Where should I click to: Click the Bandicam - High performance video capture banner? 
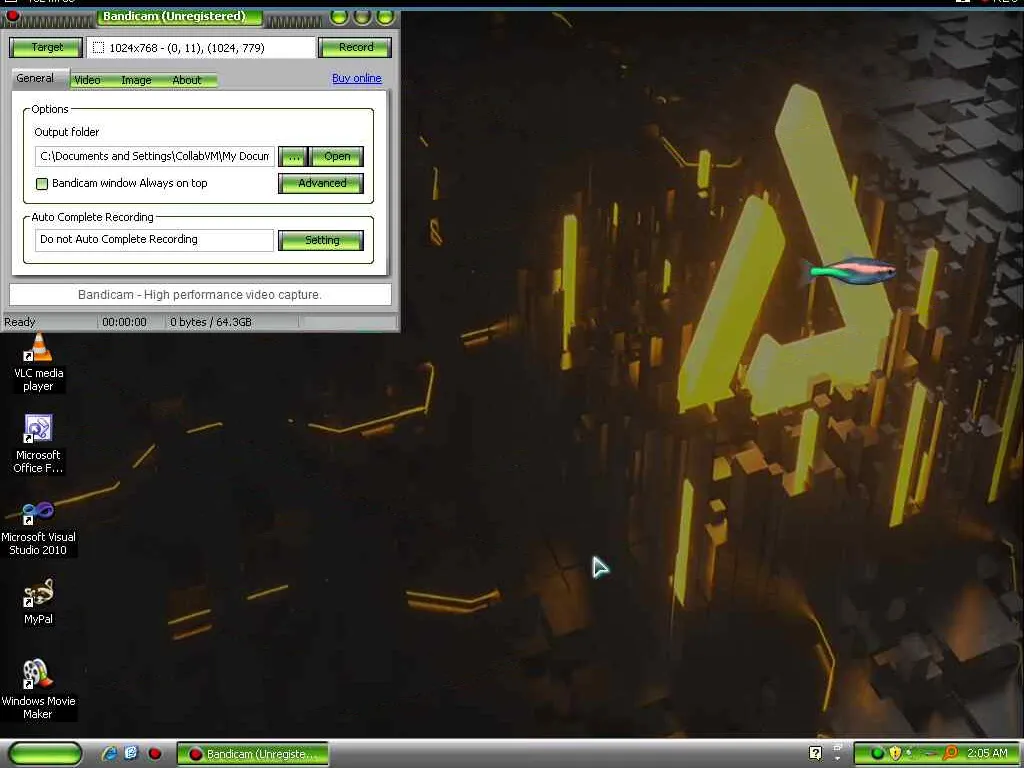[200, 295]
